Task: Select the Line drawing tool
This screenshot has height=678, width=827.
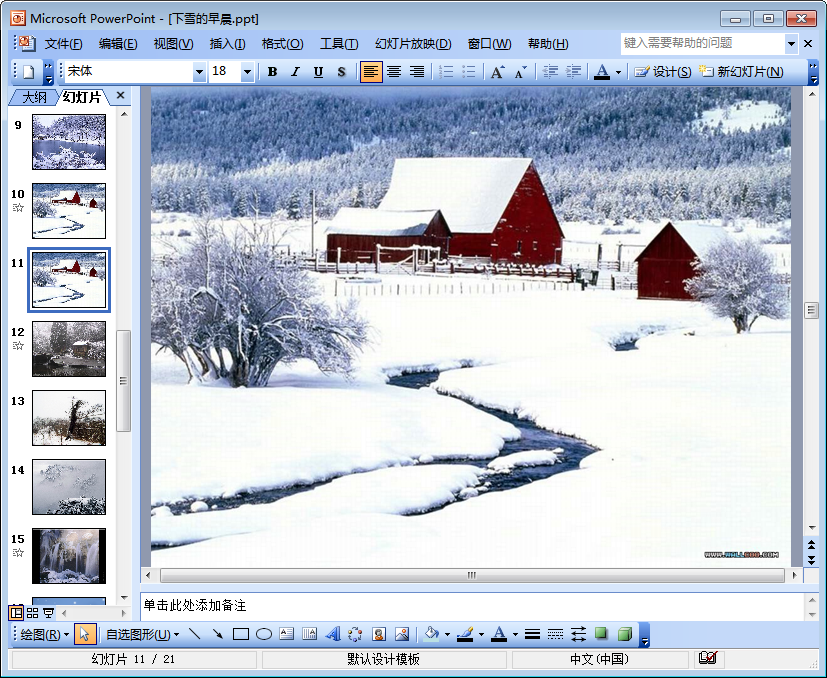Action: [195, 634]
